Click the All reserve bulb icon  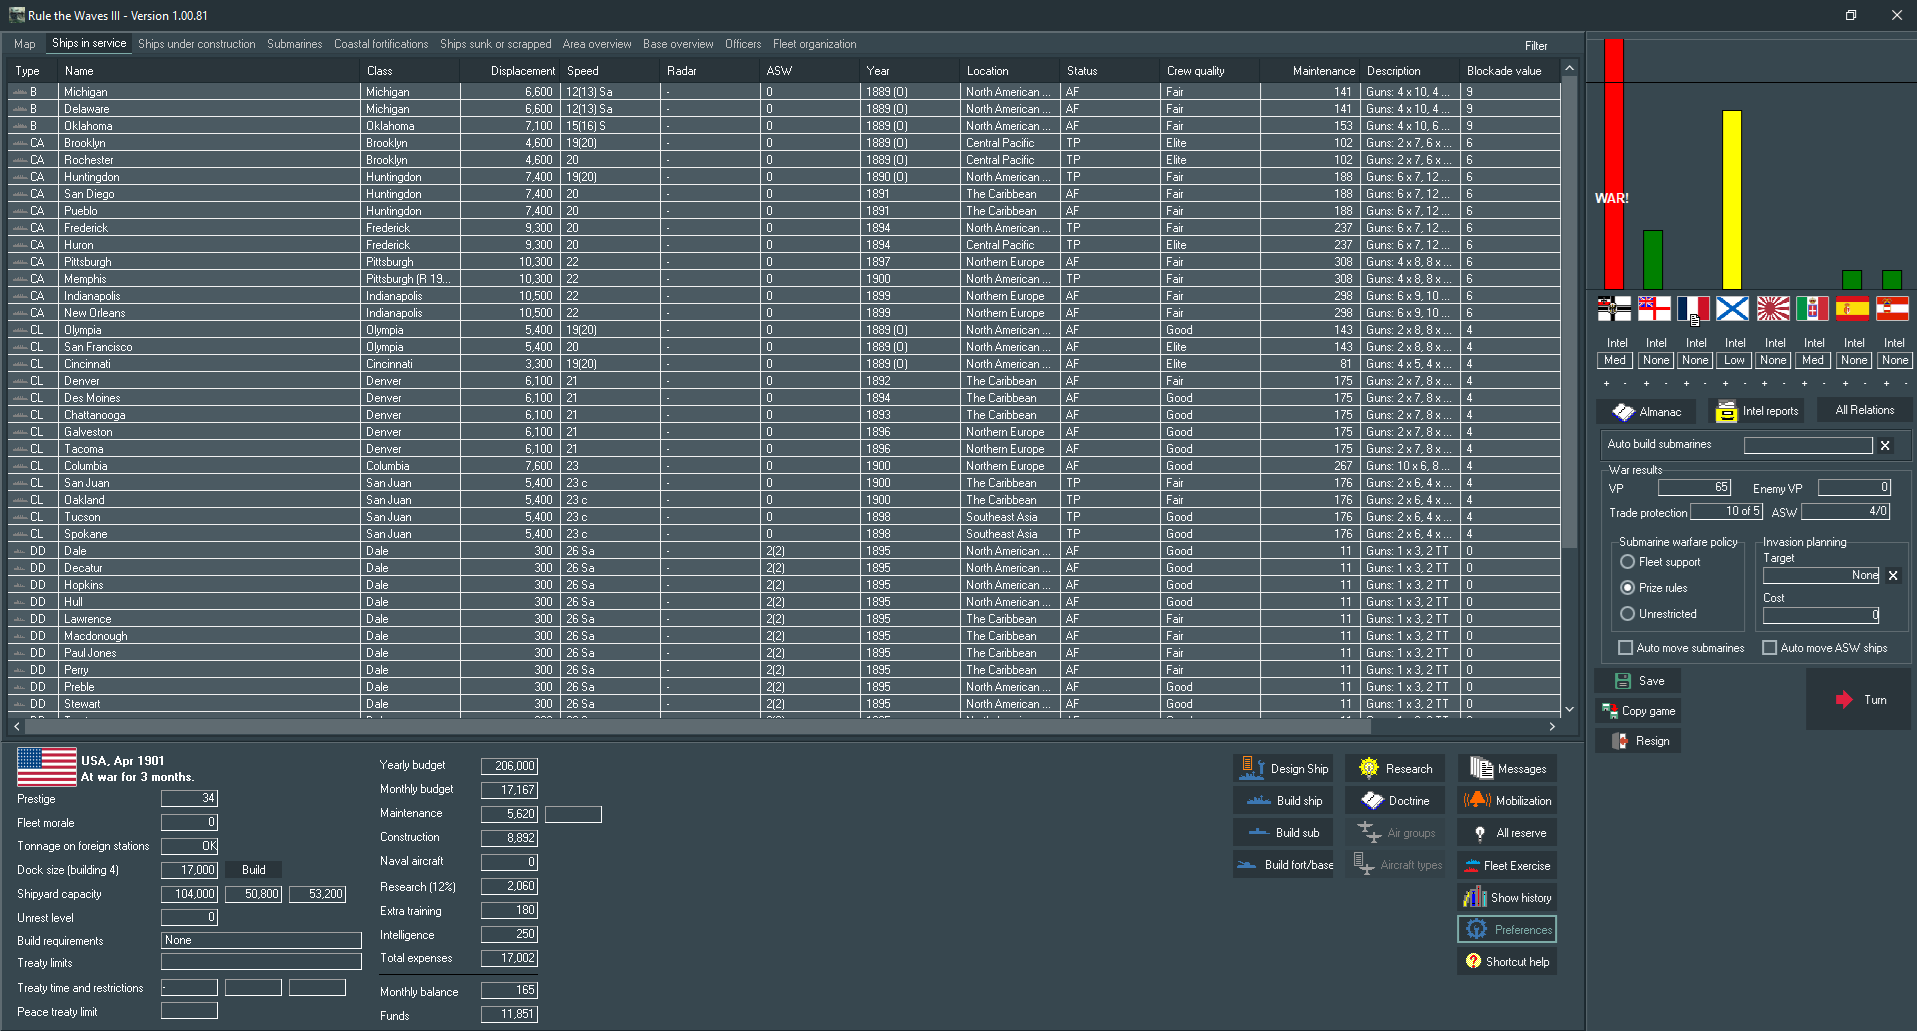point(1480,833)
